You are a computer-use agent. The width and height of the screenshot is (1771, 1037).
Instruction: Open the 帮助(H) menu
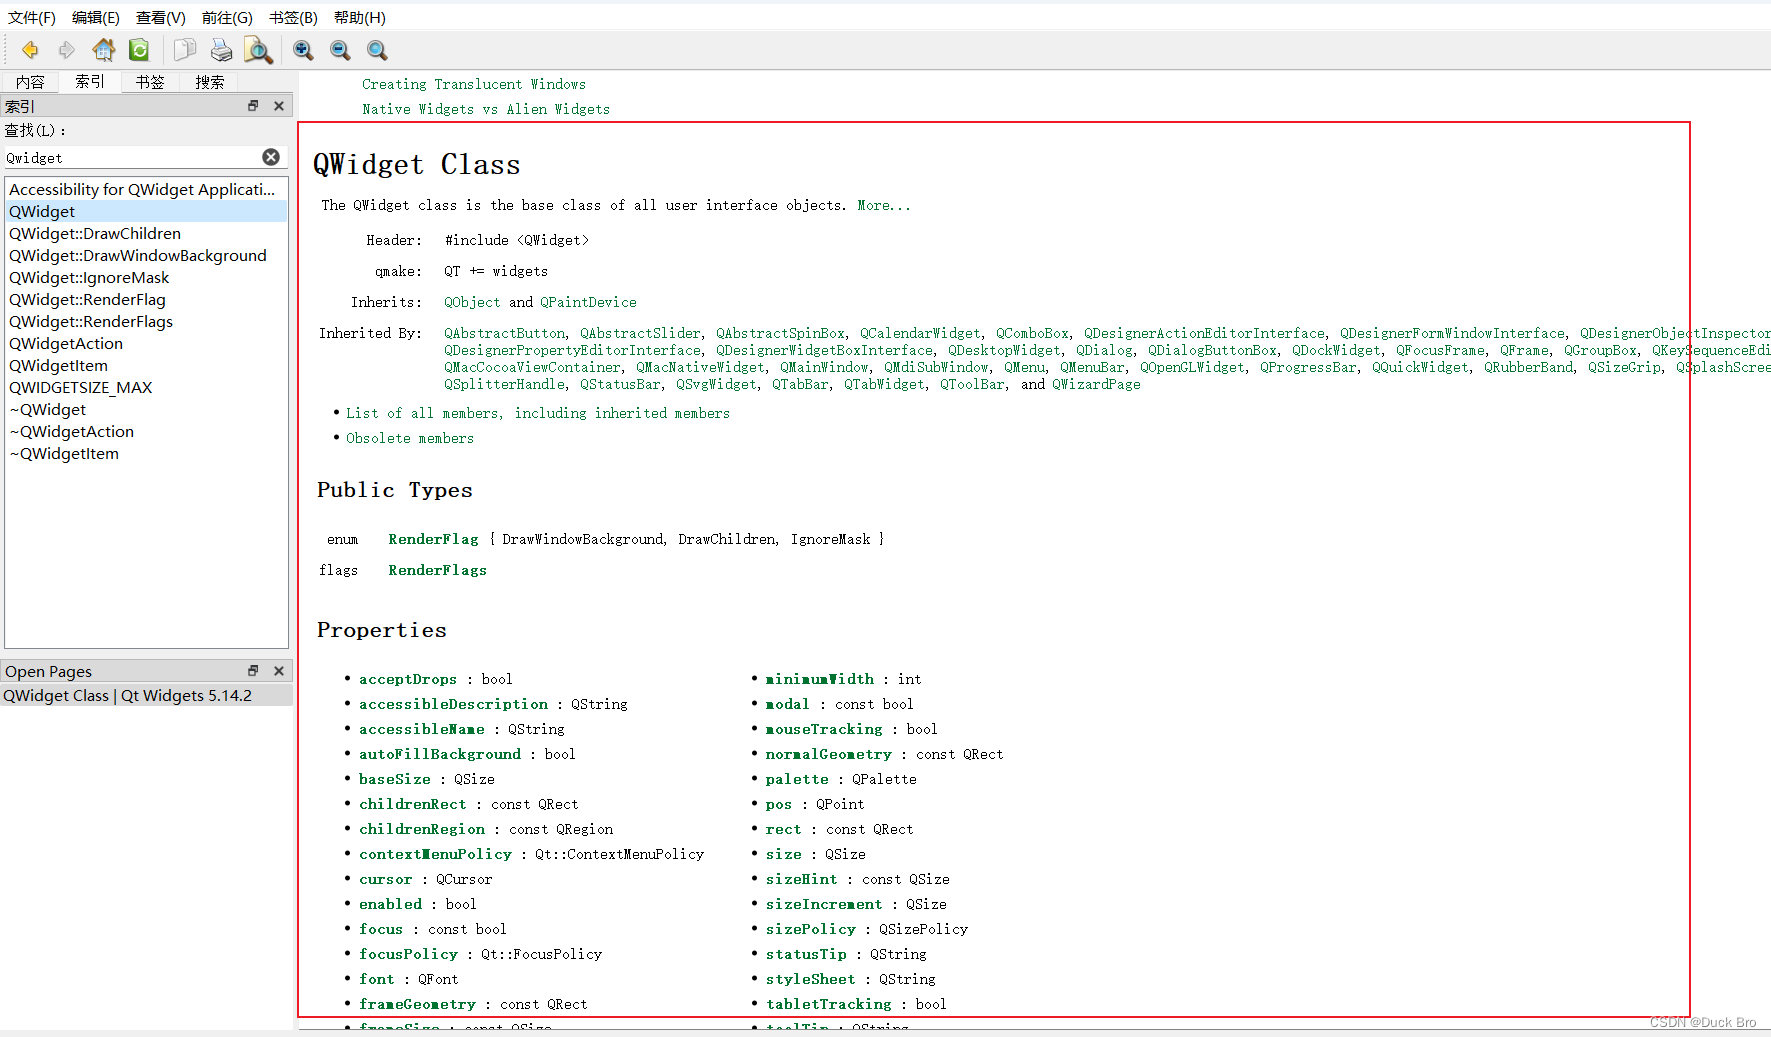click(x=360, y=17)
